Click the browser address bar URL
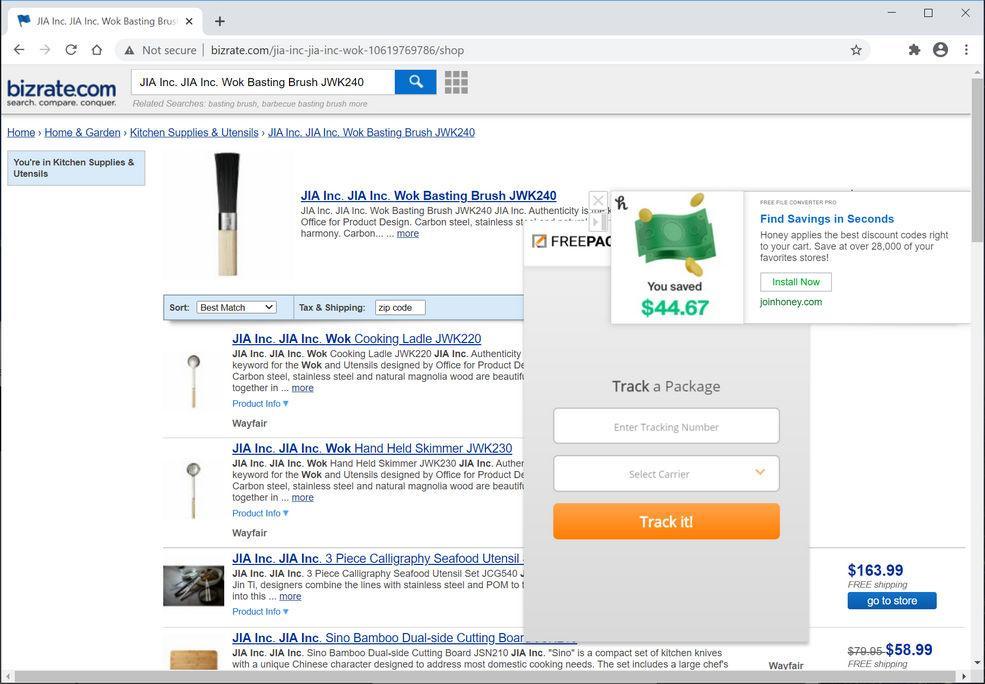The width and height of the screenshot is (985, 684). pyautogui.click(x=337, y=50)
